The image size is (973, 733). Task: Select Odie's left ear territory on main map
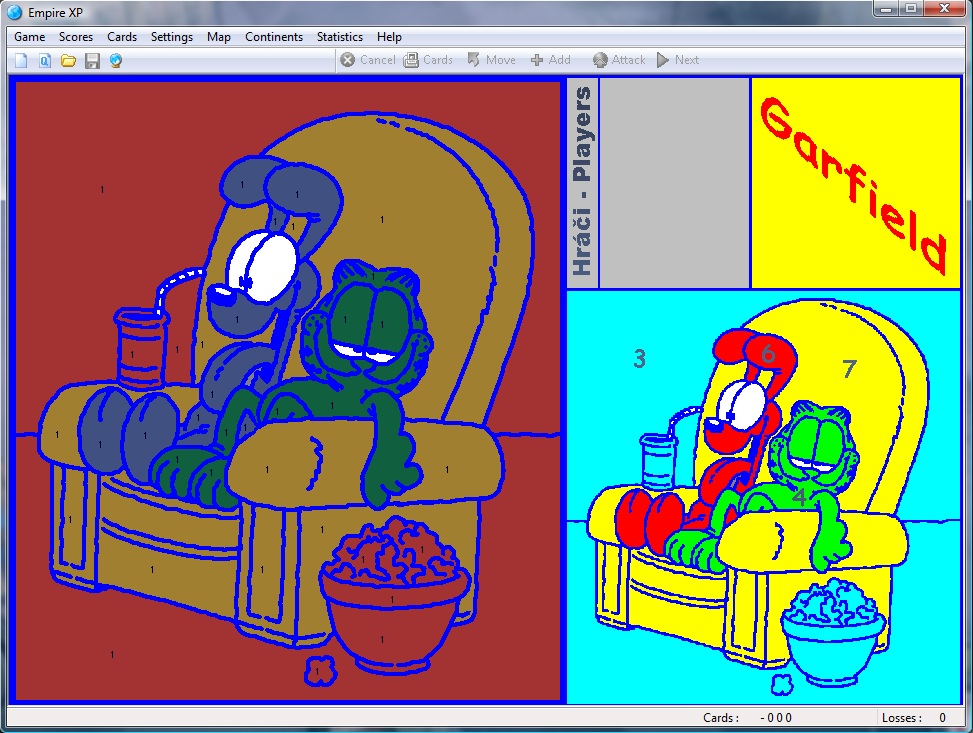pyautogui.click(x=242, y=184)
